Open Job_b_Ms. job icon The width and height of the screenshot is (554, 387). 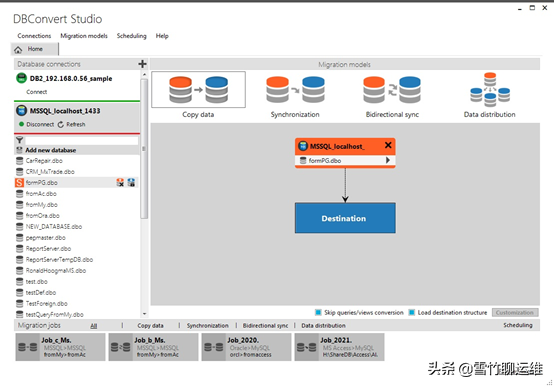tap(120, 347)
